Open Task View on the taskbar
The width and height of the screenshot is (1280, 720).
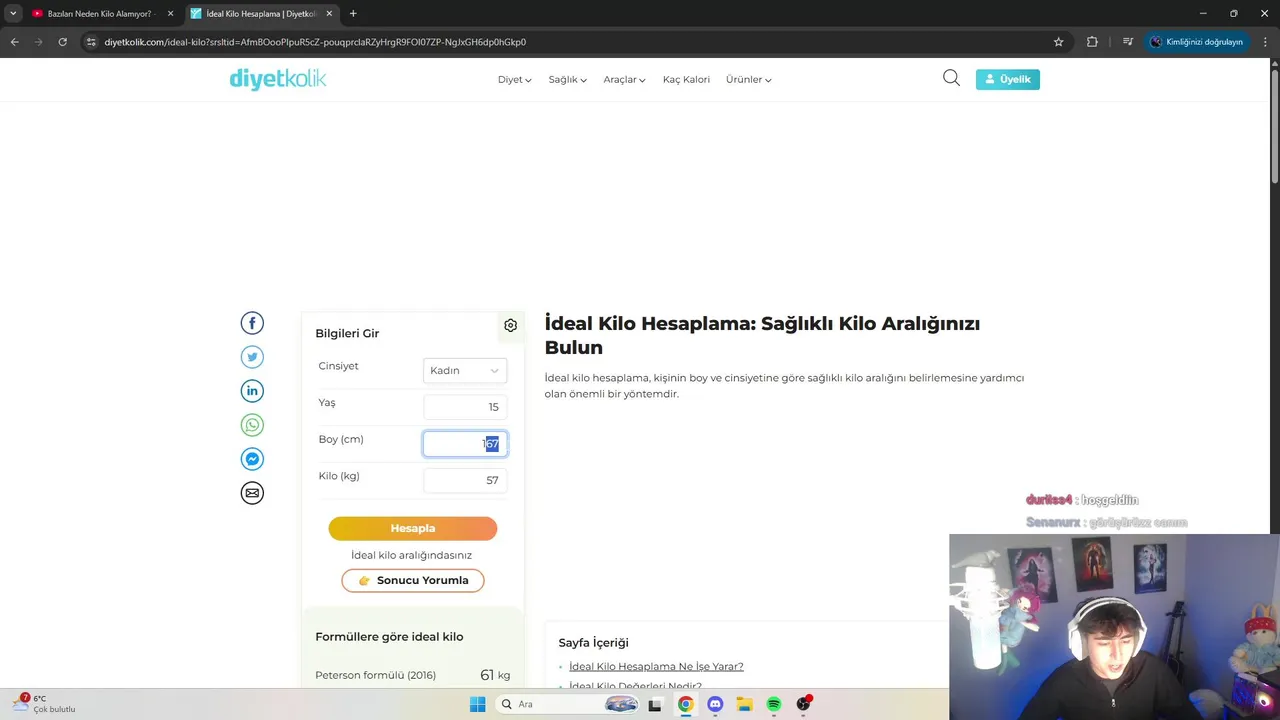(655, 704)
